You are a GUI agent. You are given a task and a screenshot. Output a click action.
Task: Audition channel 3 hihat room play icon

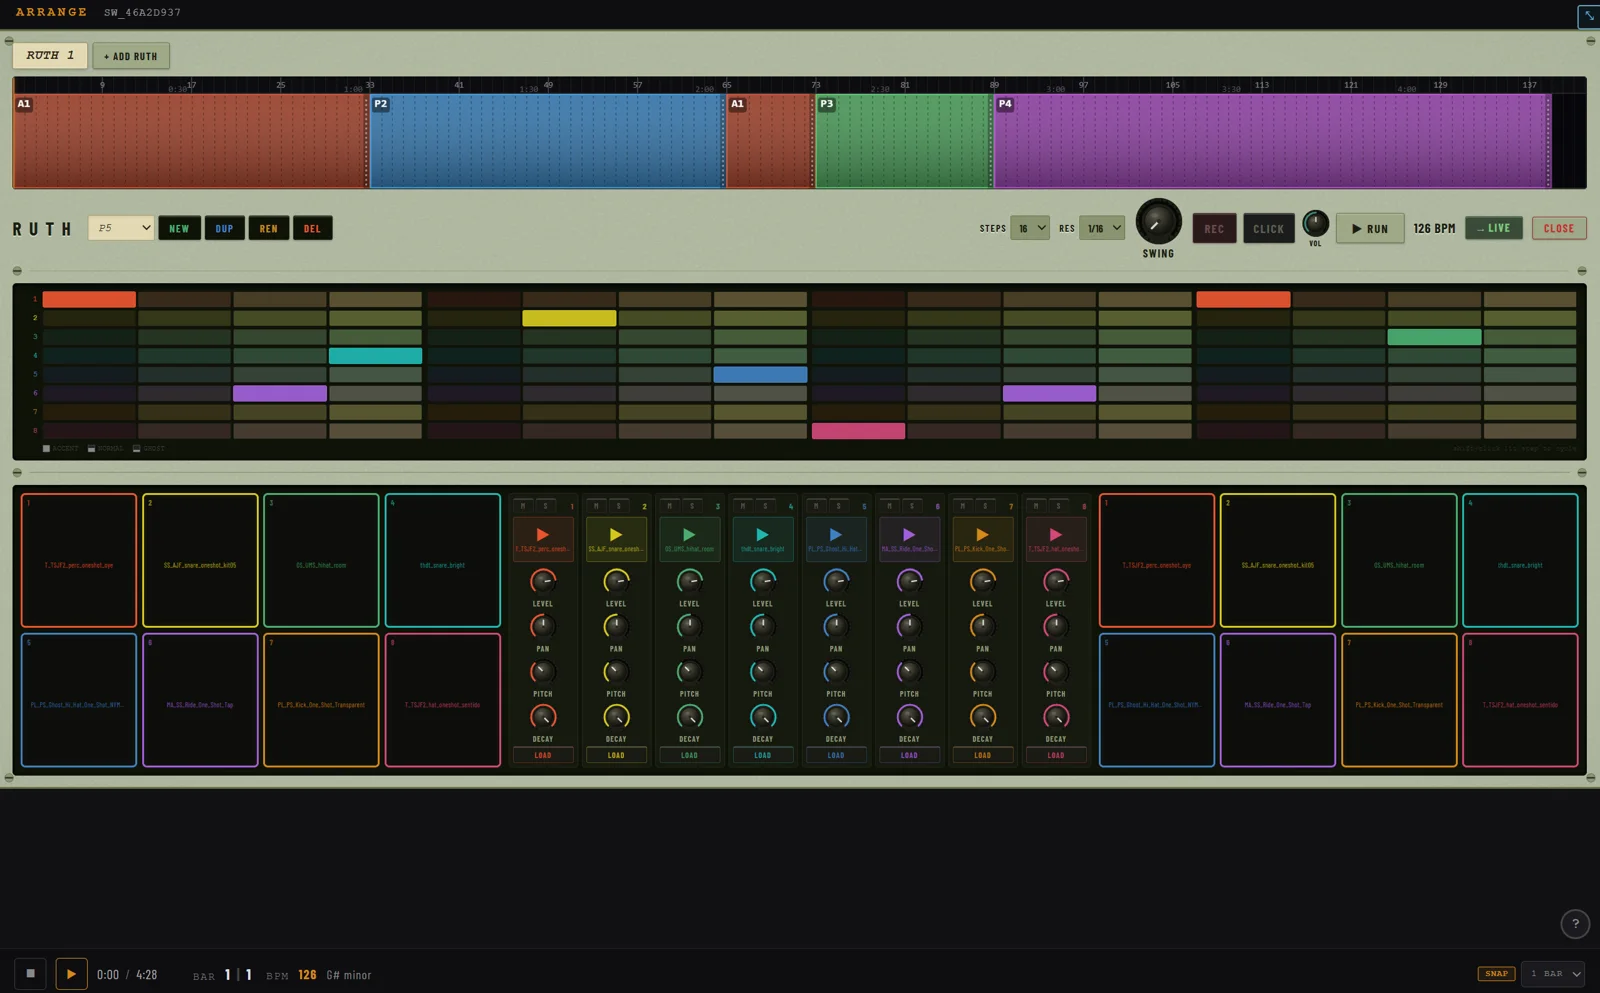[x=689, y=535]
